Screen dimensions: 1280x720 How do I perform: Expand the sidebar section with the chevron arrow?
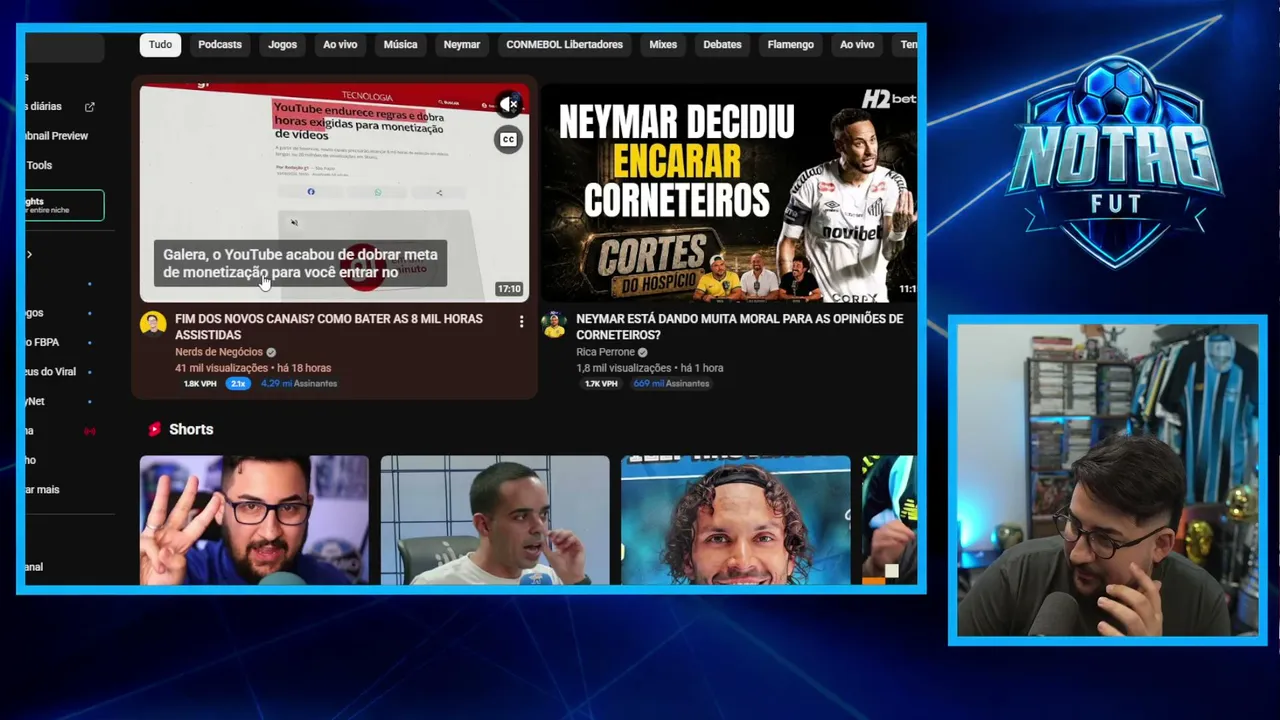click(x=29, y=255)
